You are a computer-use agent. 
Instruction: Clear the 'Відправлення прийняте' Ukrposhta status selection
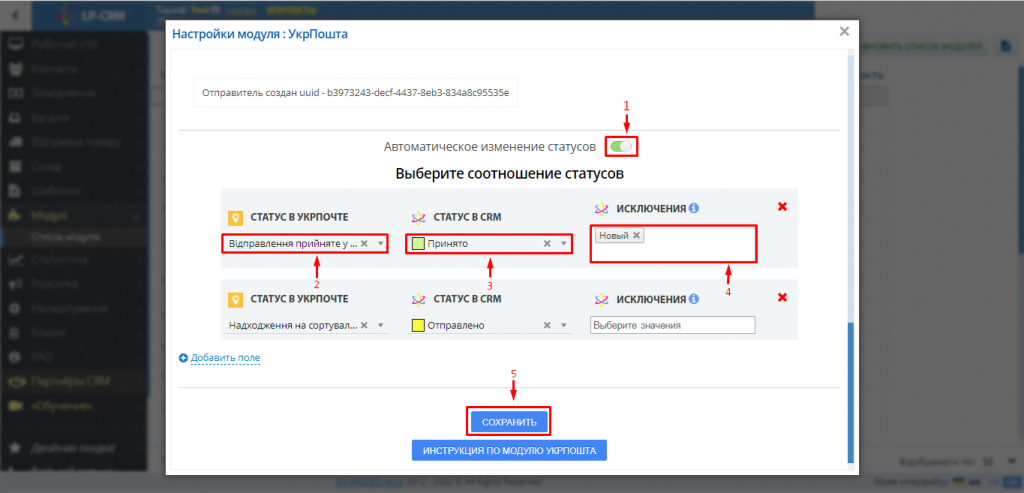[364, 244]
